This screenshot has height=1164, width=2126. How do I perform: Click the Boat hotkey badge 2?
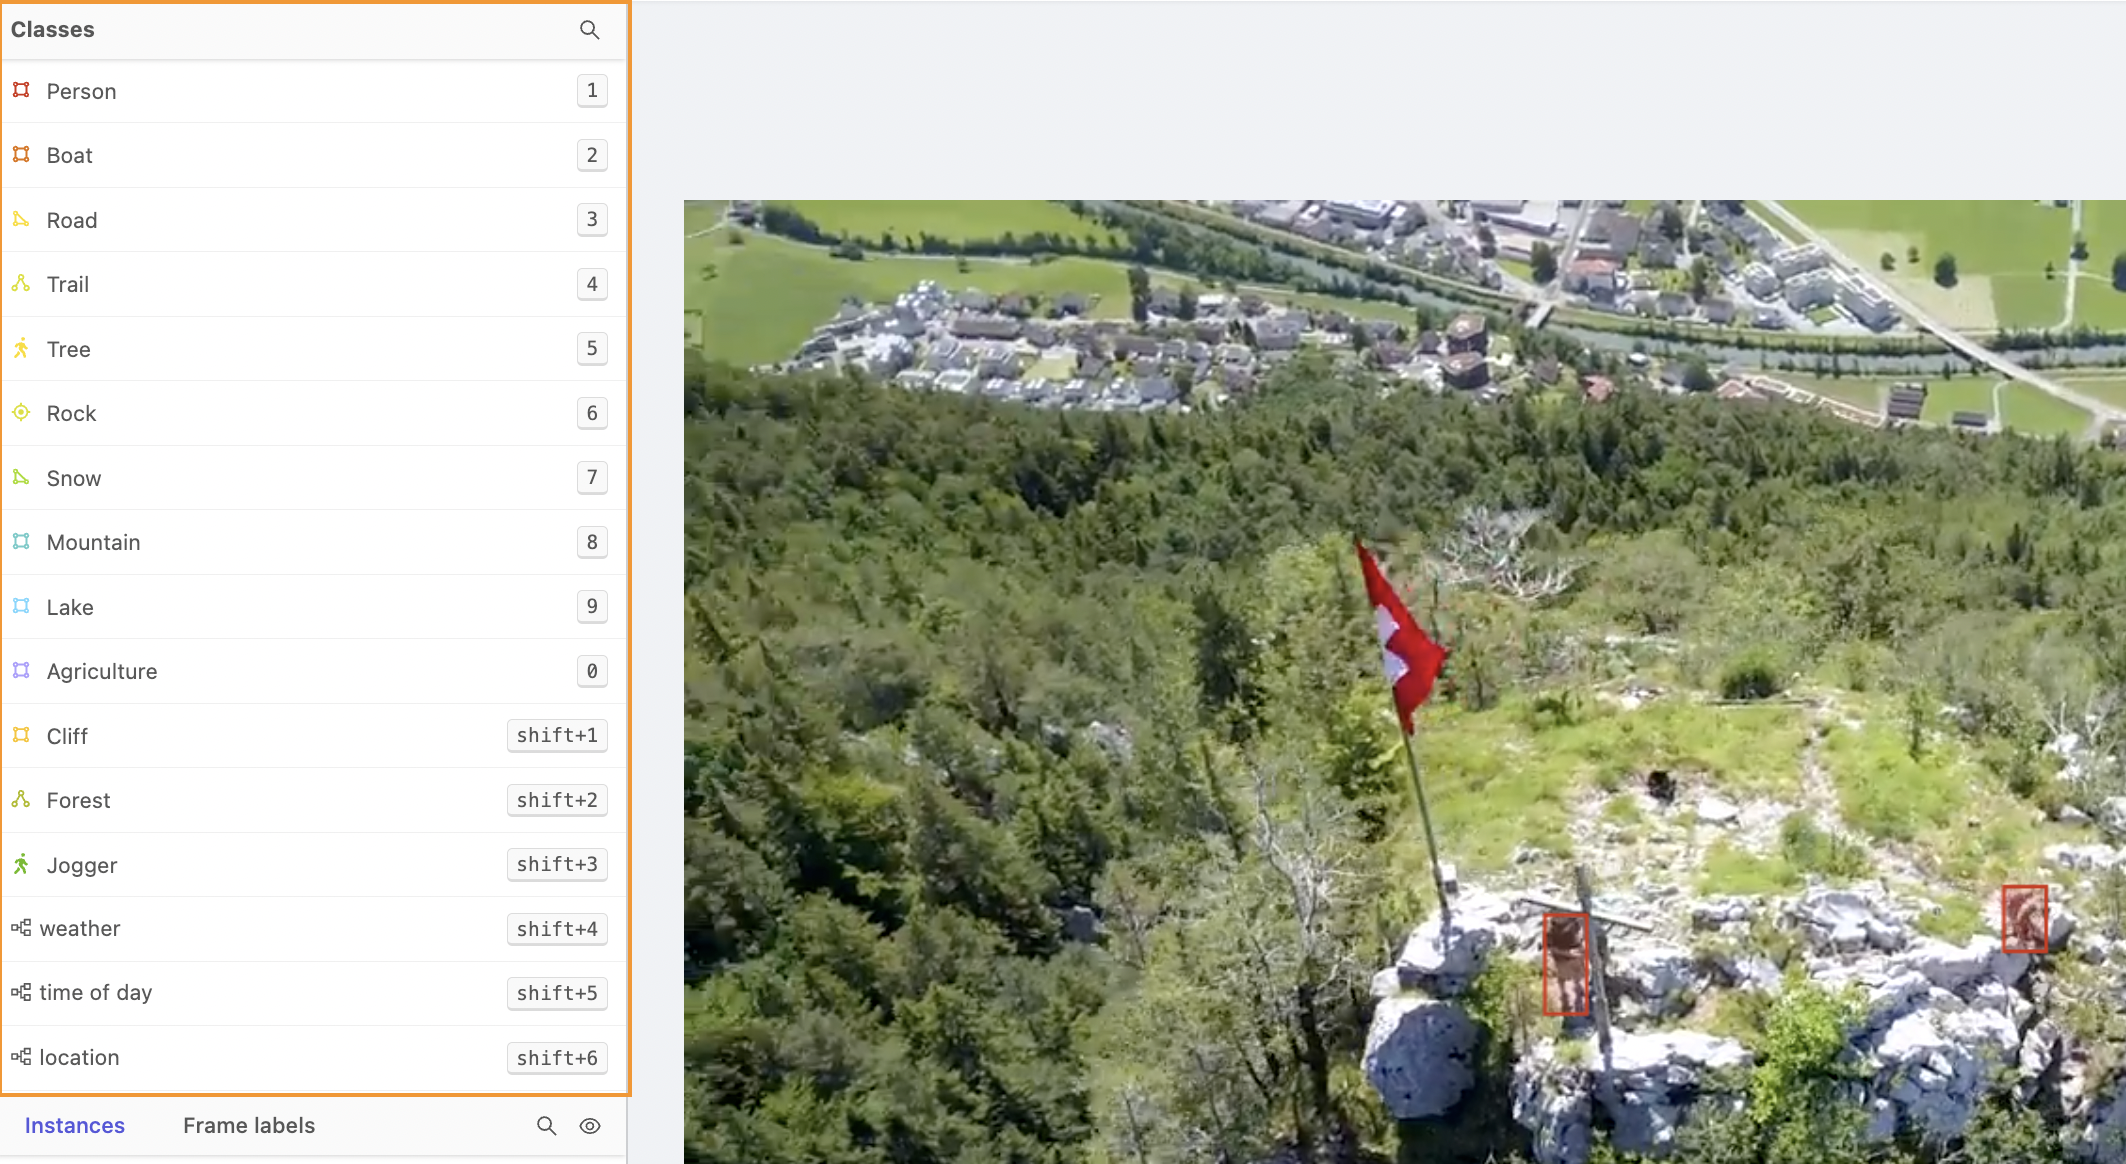592,155
